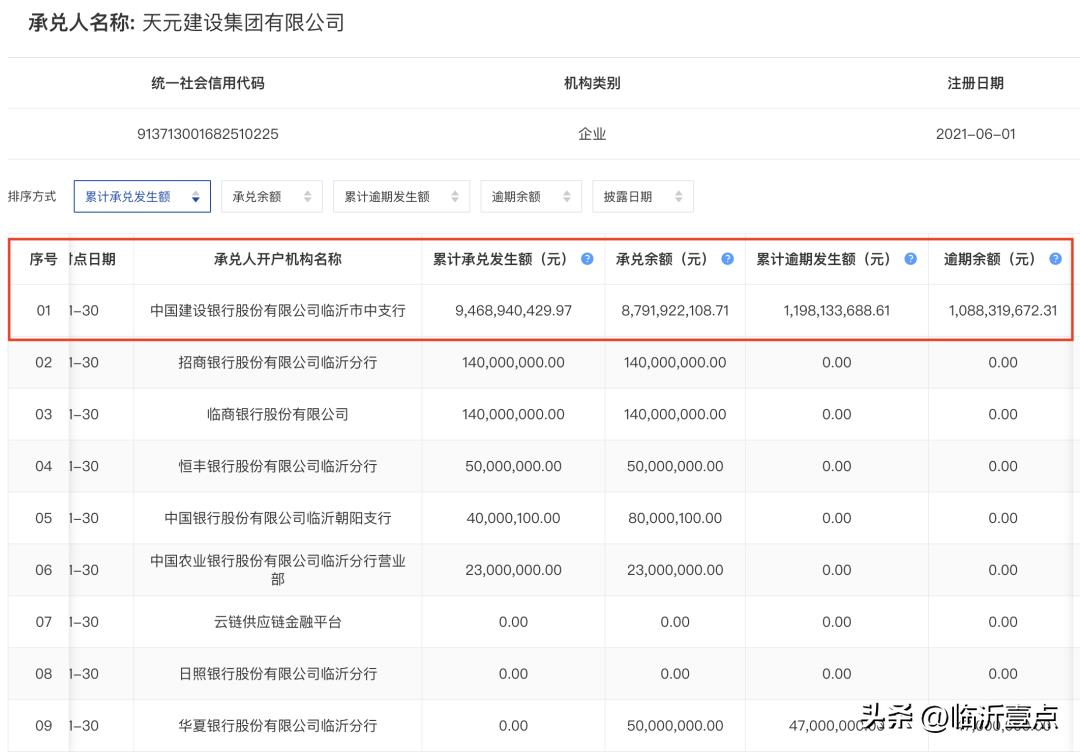
Task: Select 中国农业银行股份有限公司临沂分行营业部 cell
Action: point(278,570)
